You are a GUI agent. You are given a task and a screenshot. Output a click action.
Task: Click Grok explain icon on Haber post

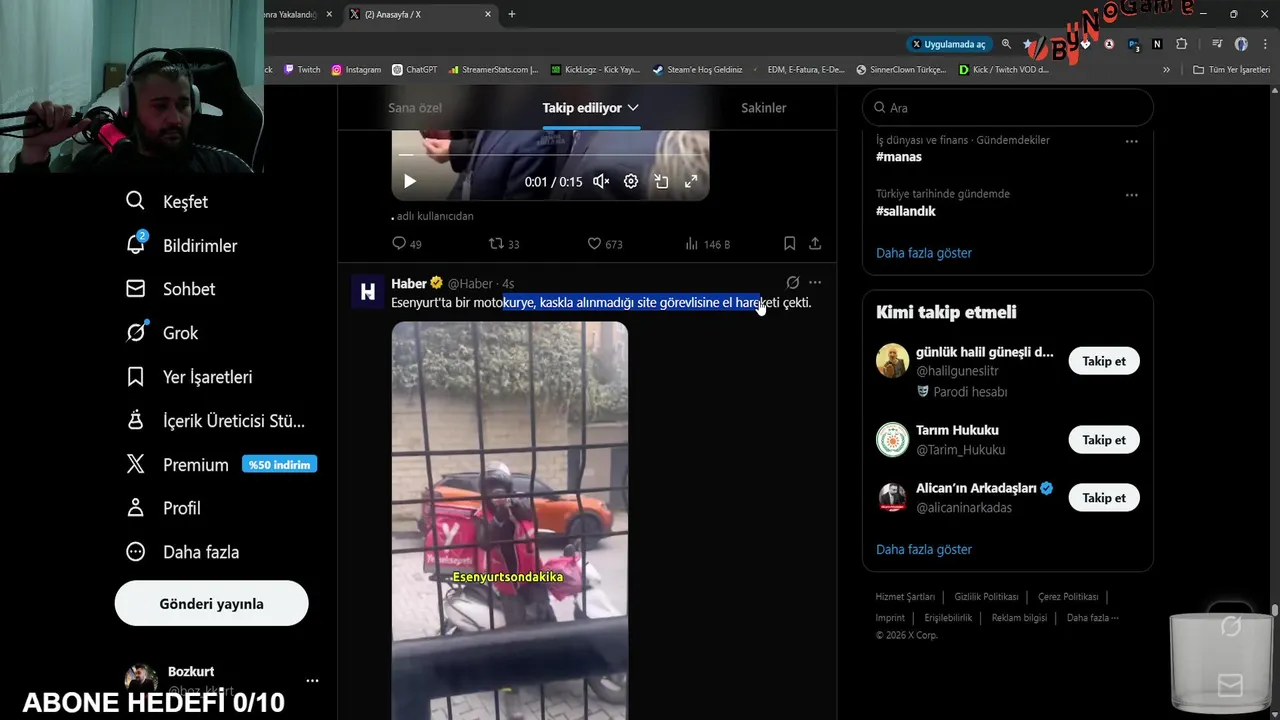point(793,283)
